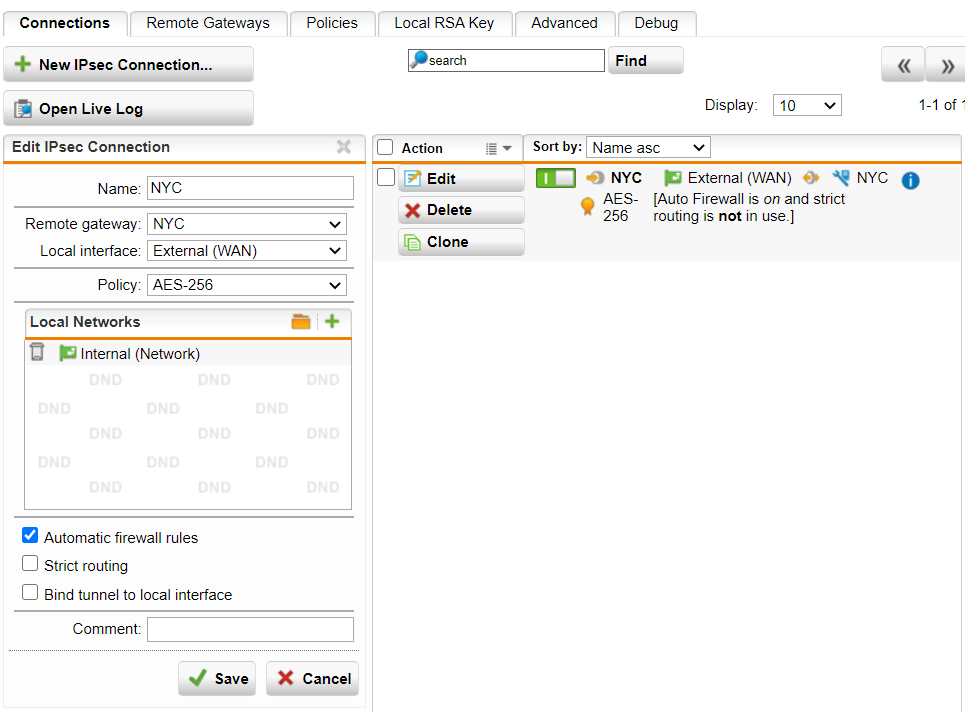Open the Remote gateway dropdown
The height and width of the screenshot is (712, 965).
[247, 224]
